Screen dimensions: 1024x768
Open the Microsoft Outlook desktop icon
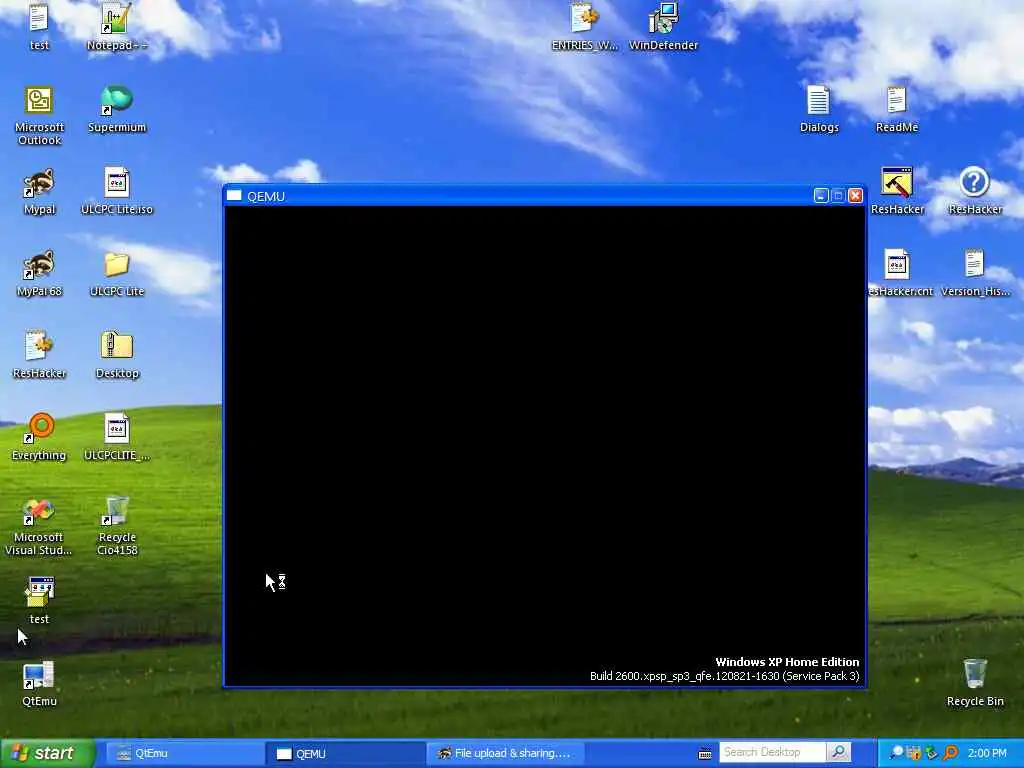[39, 116]
